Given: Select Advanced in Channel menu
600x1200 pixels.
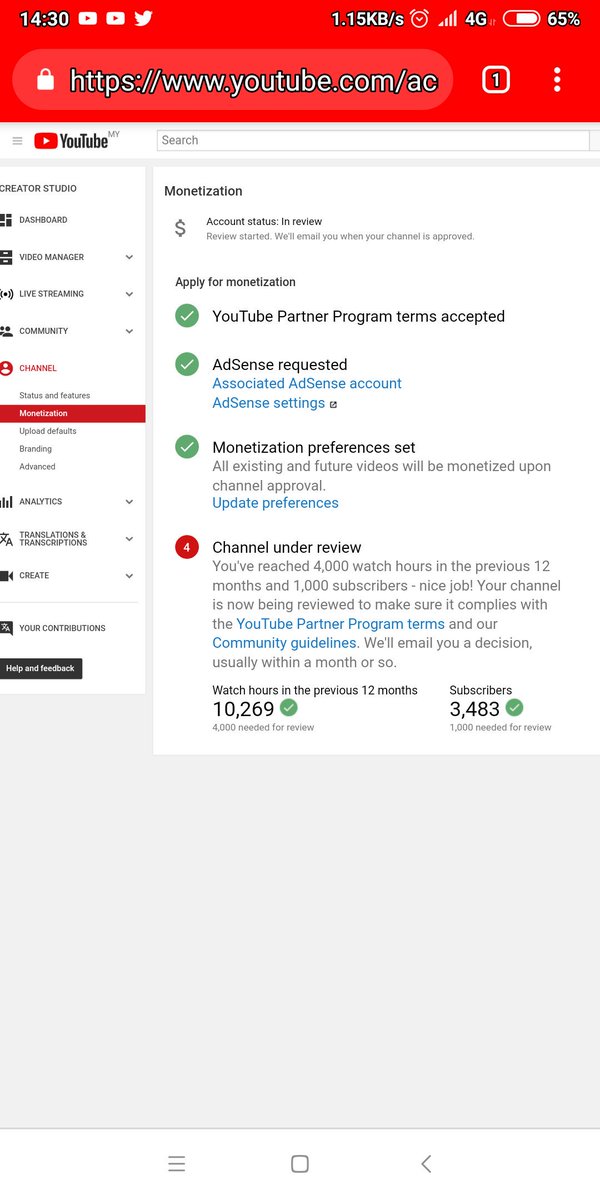Looking at the screenshot, I should [37, 467].
